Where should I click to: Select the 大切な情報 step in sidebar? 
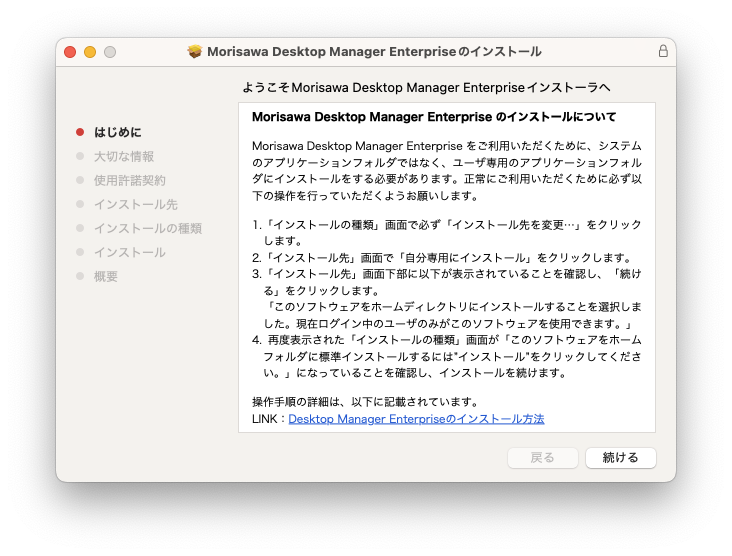124,156
